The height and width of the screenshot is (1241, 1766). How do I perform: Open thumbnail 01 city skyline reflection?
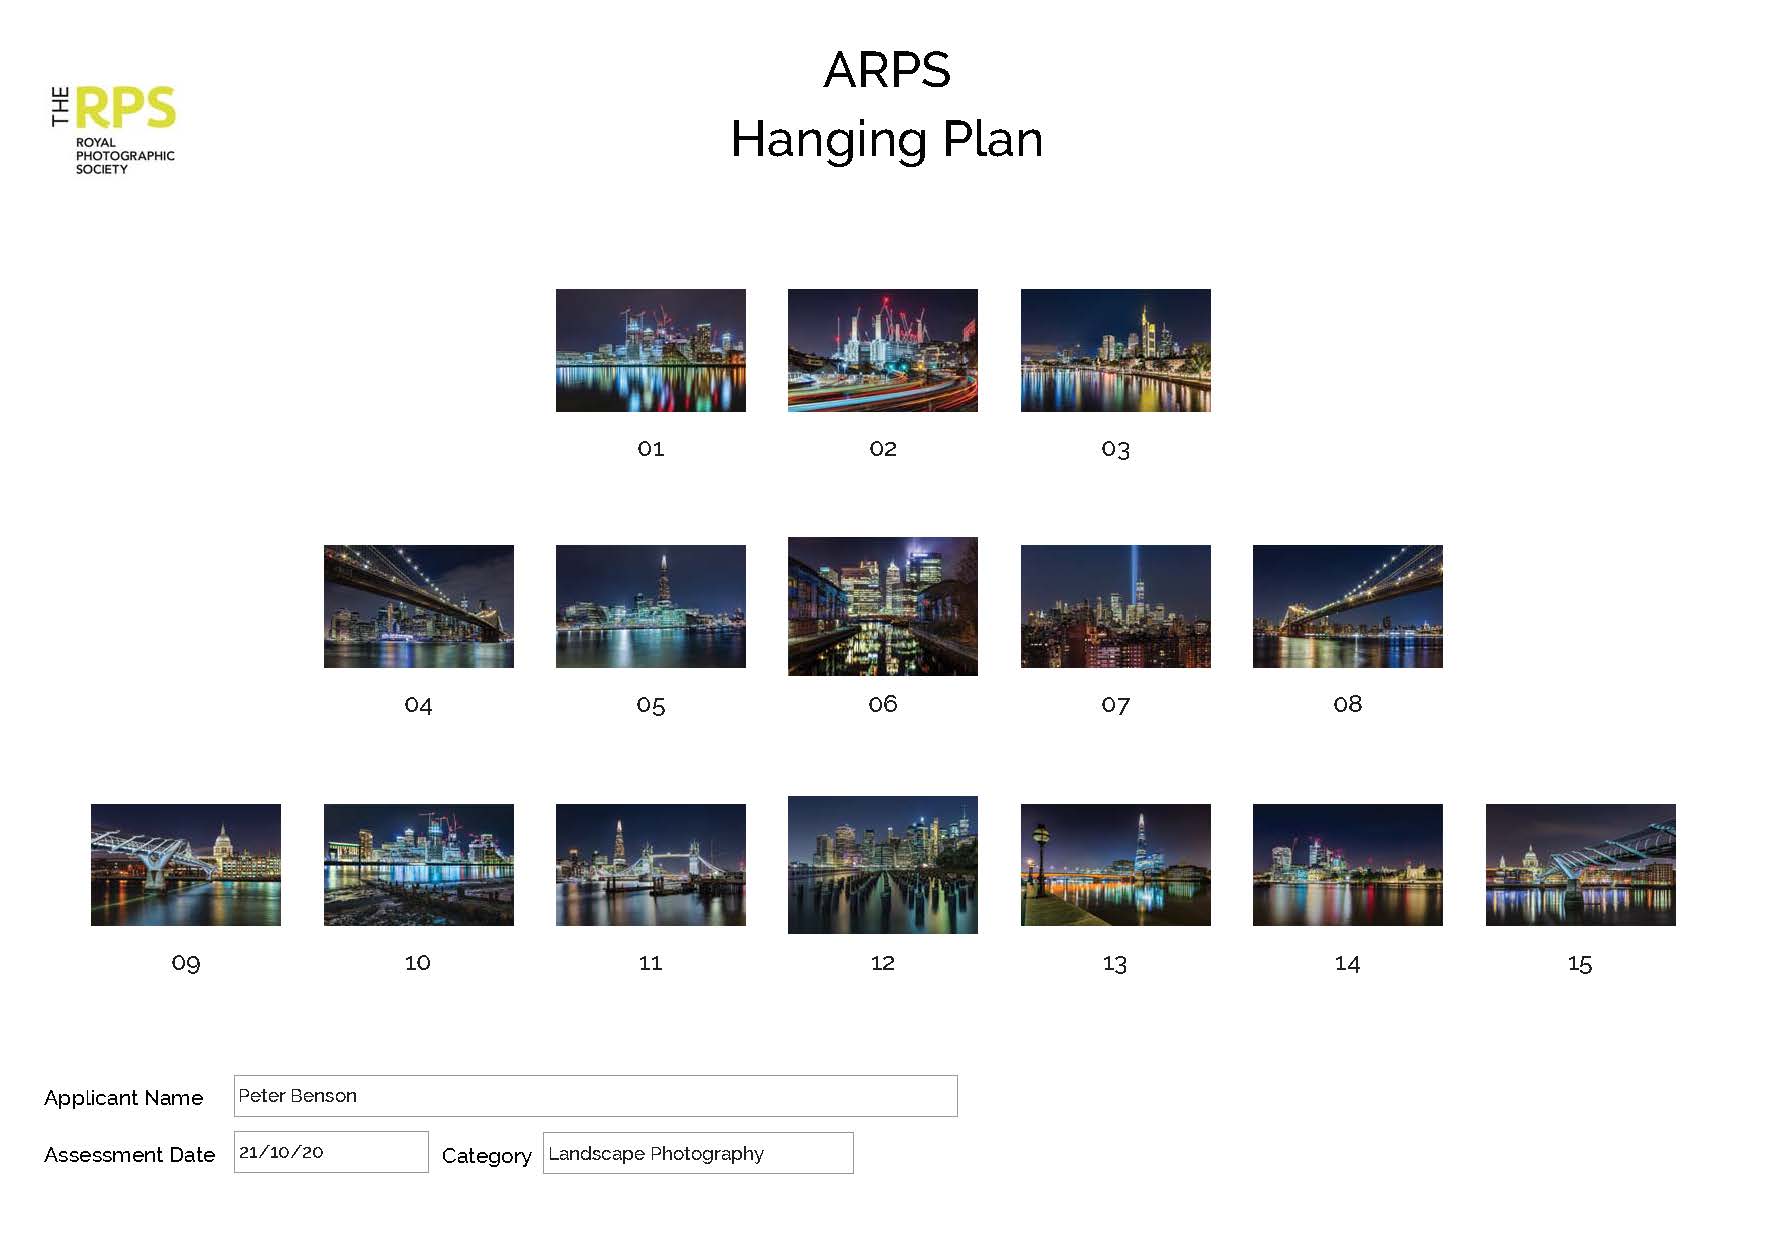pyautogui.click(x=650, y=350)
